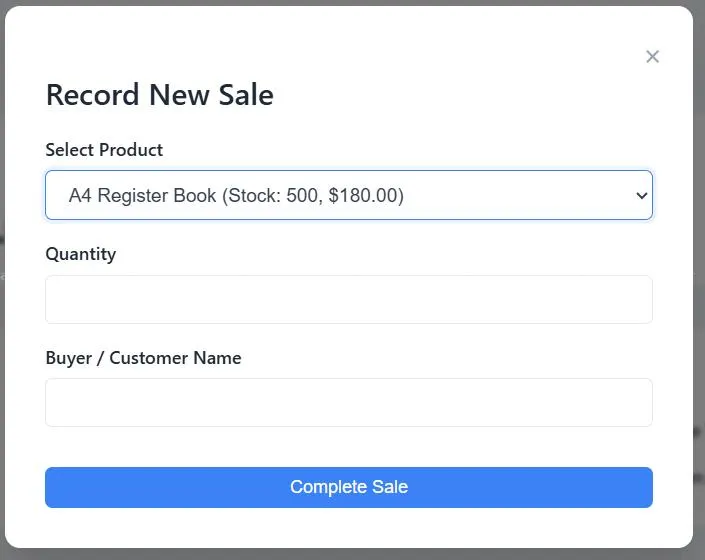Place cursor in the empty Quantity box

tap(348, 299)
